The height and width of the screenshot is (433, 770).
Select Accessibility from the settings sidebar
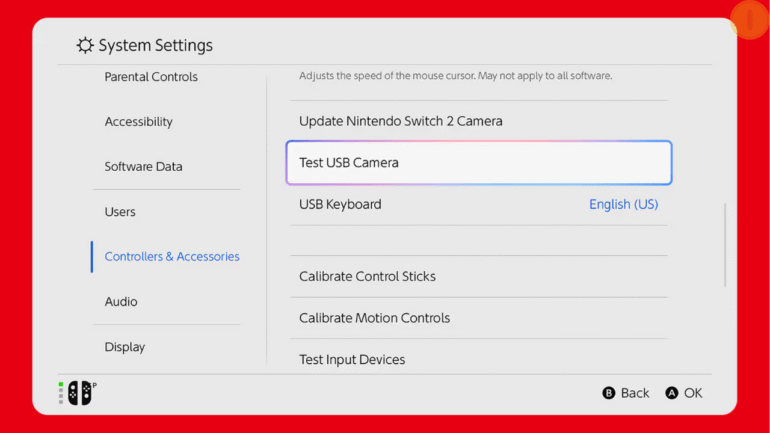point(139,122)
